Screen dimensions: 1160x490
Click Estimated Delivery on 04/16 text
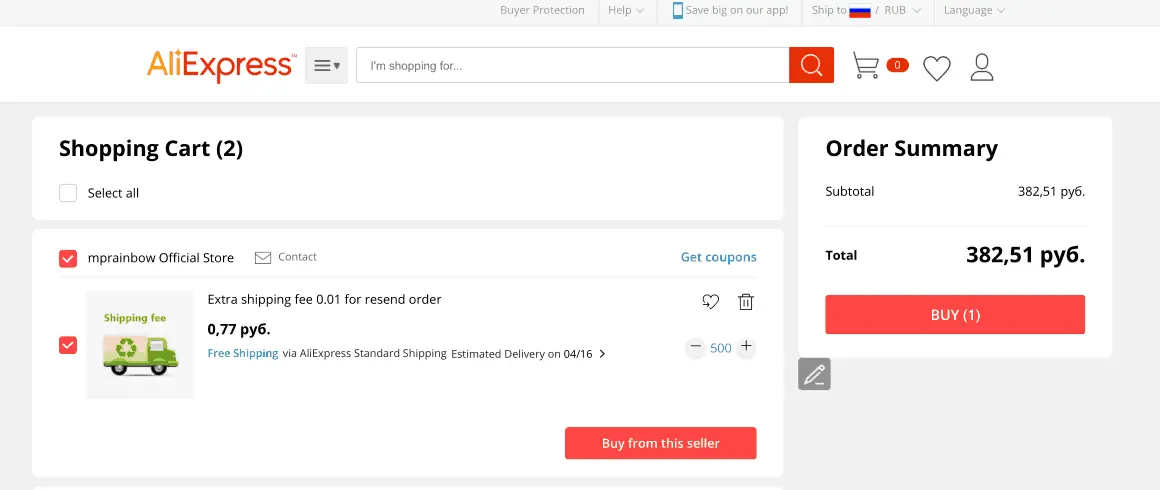522,354
